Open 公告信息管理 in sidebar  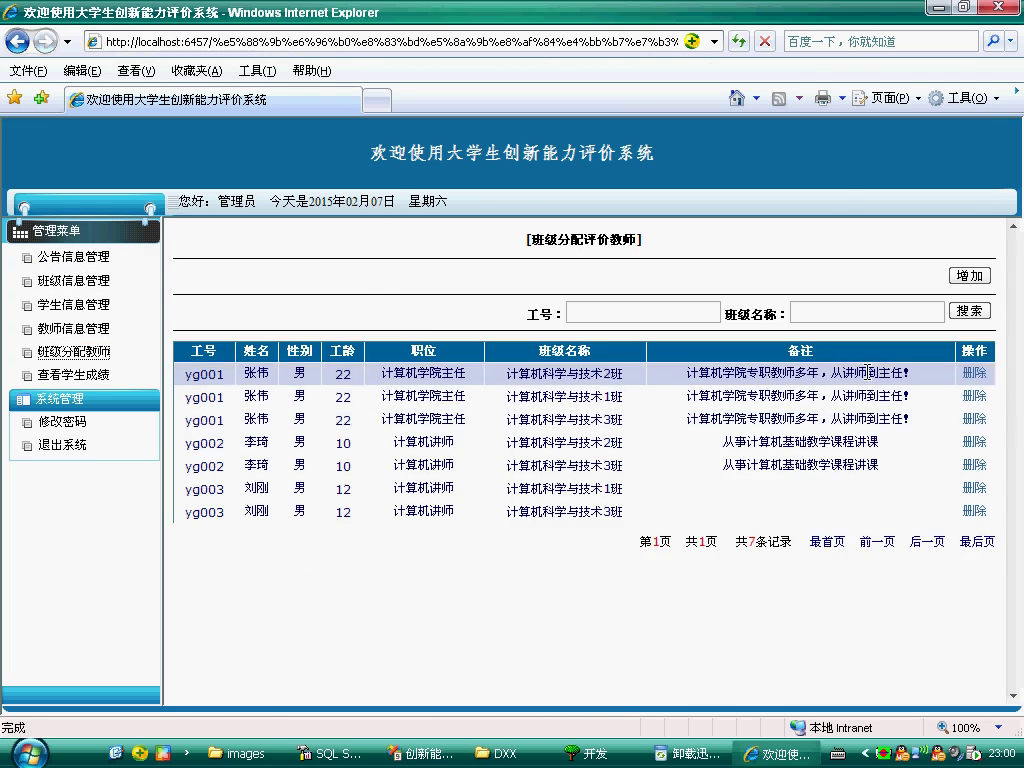[73, 257]
